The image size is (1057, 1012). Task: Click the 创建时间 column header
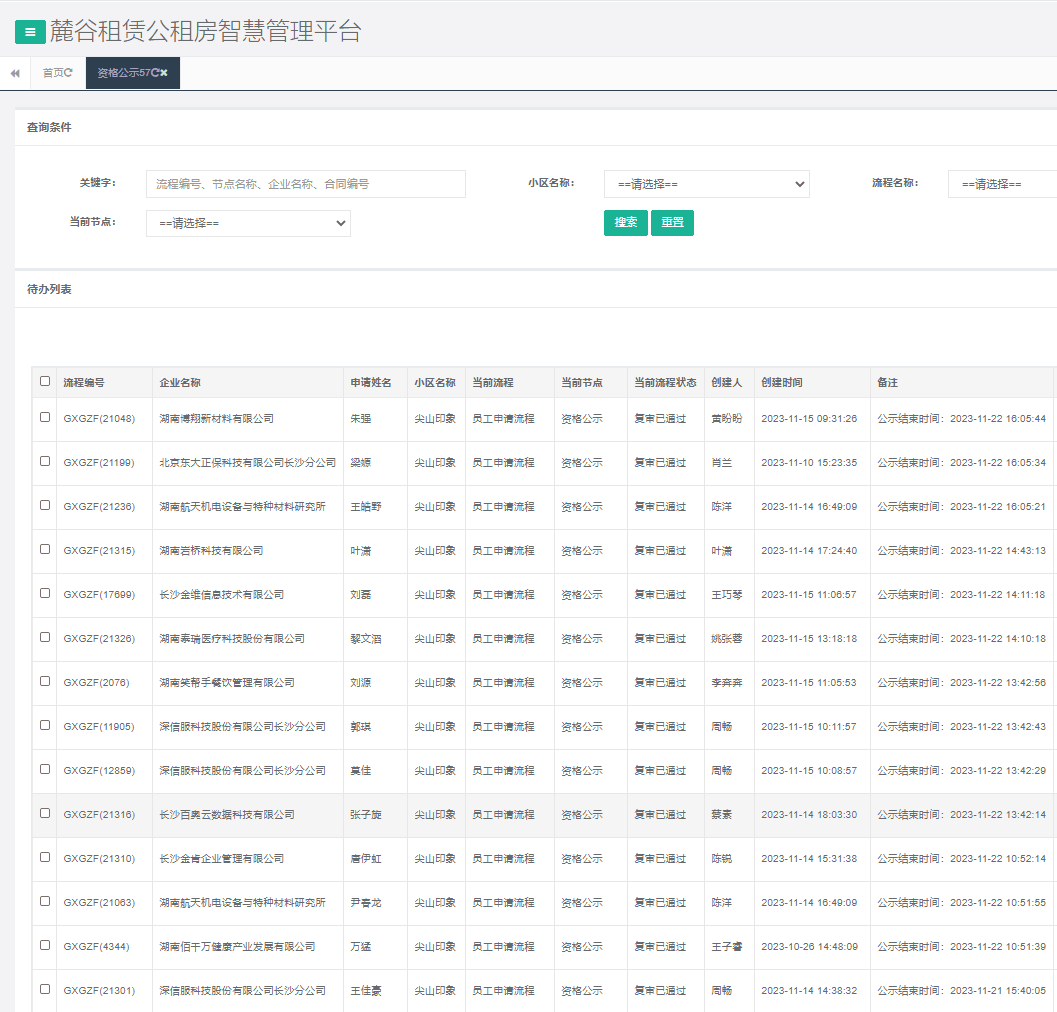coord(781,383)
